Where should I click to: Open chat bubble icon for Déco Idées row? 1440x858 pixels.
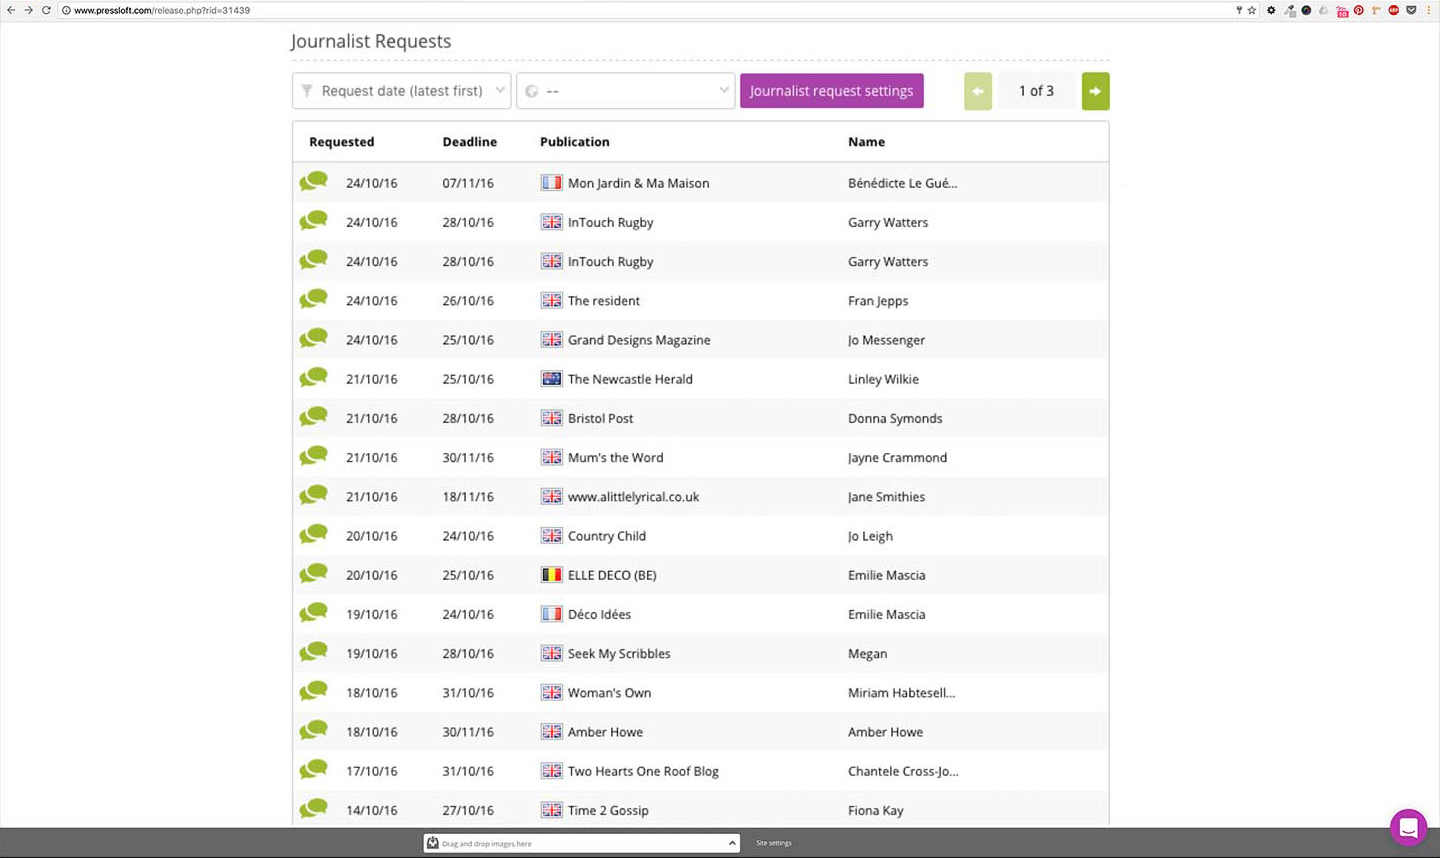[x=313, y=612]
